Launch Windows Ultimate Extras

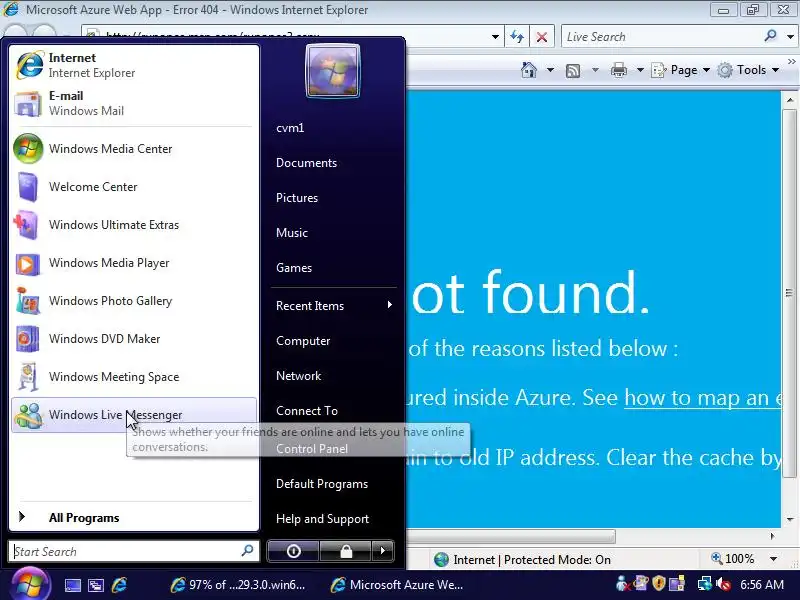pos(134,224)
